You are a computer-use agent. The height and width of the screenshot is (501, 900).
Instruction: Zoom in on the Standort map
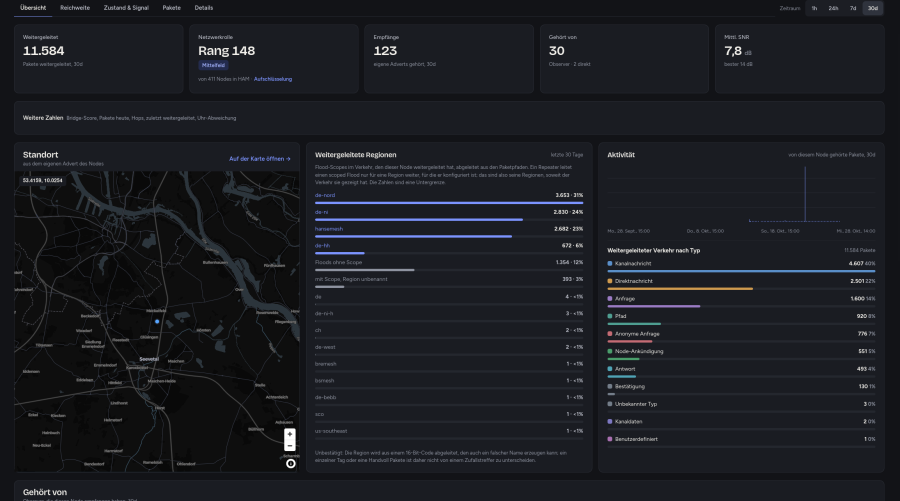point(290,434)
